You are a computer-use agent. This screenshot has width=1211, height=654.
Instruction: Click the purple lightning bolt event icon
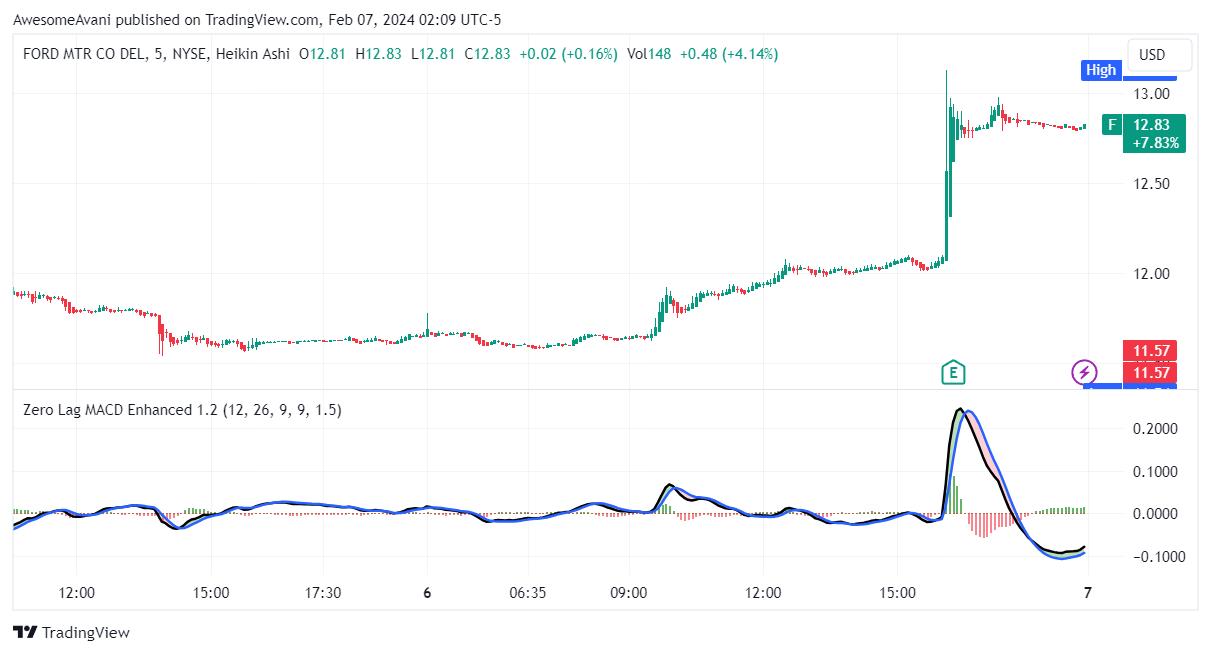point(1084,373)
